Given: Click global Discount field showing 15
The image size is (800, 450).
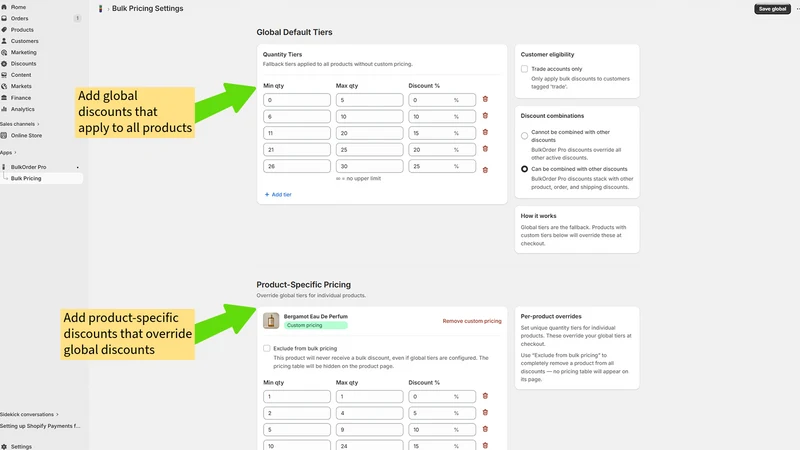Looking at the screenshot, I should tap(442, 133).
